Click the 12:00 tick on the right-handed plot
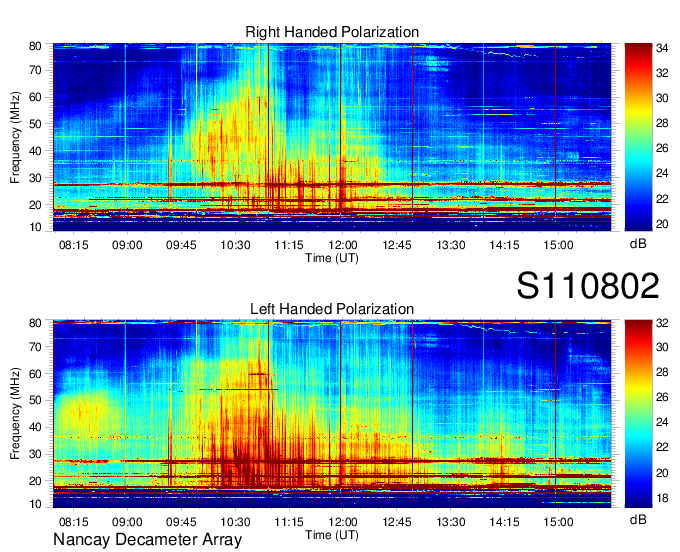This screenshot has height=552, width=680. (x=343, y=245)
